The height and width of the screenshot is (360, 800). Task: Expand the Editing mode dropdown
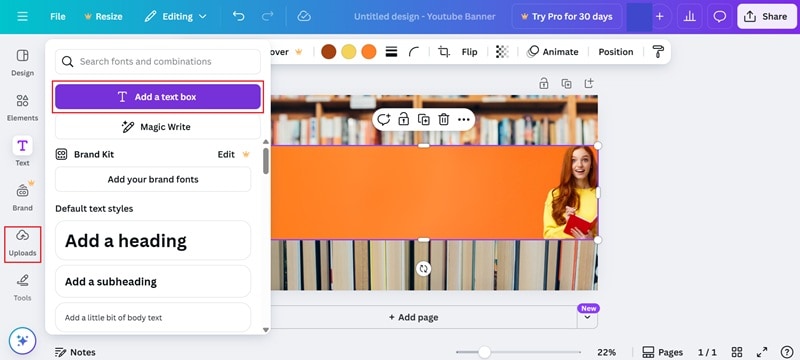(176, 16)
